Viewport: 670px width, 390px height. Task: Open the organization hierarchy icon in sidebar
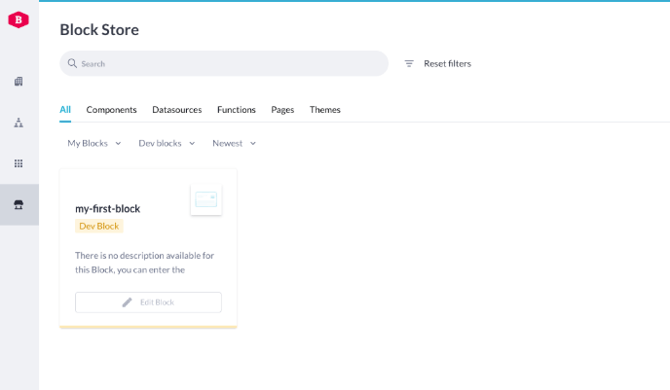point(18,123)
